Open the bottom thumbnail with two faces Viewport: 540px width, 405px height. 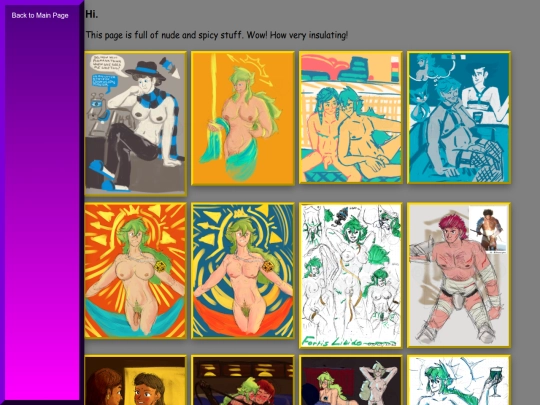coord(136,380)
